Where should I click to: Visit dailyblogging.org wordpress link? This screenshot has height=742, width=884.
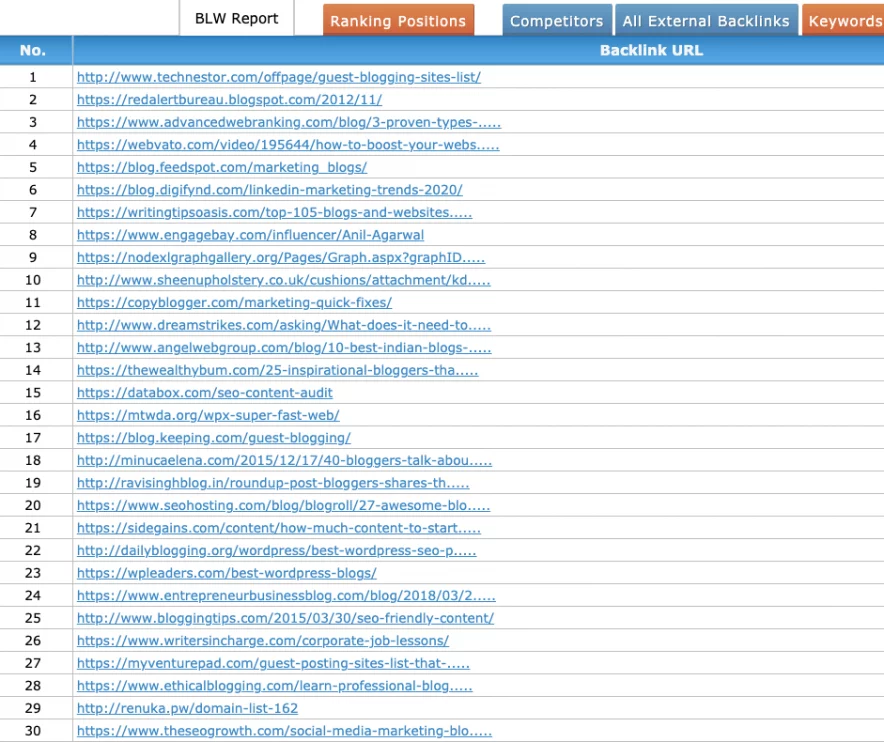[x=276, y=551]
